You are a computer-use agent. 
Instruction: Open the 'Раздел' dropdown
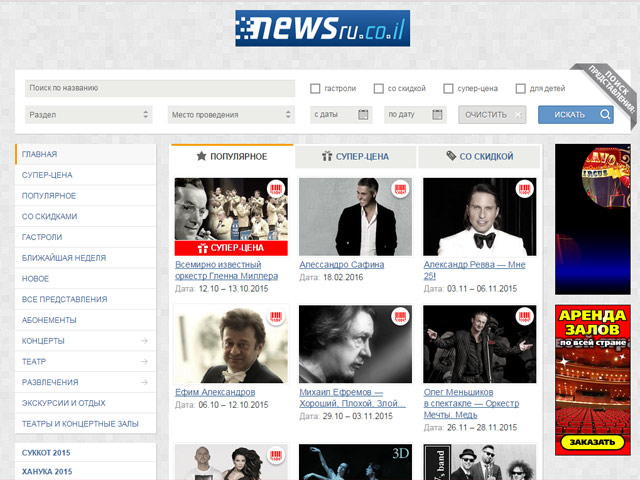89,115
